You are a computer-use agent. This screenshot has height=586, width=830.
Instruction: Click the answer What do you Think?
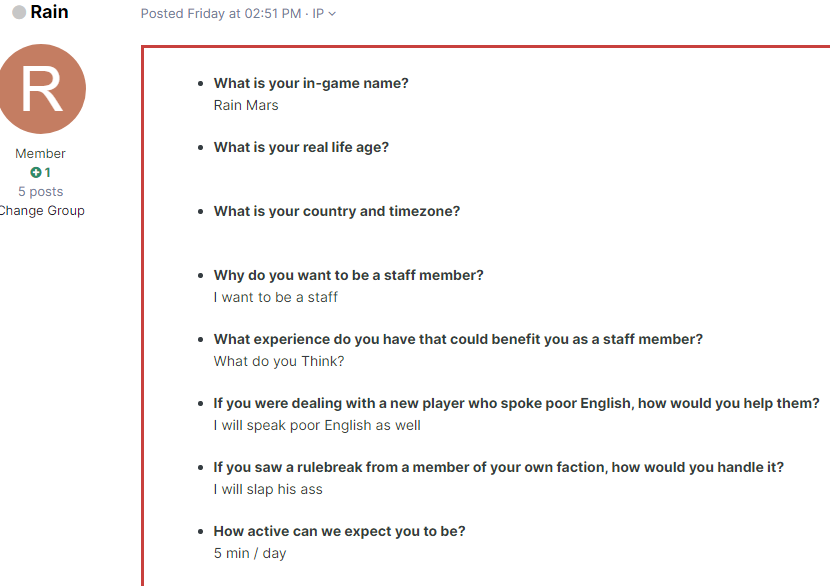pos(279,362)
